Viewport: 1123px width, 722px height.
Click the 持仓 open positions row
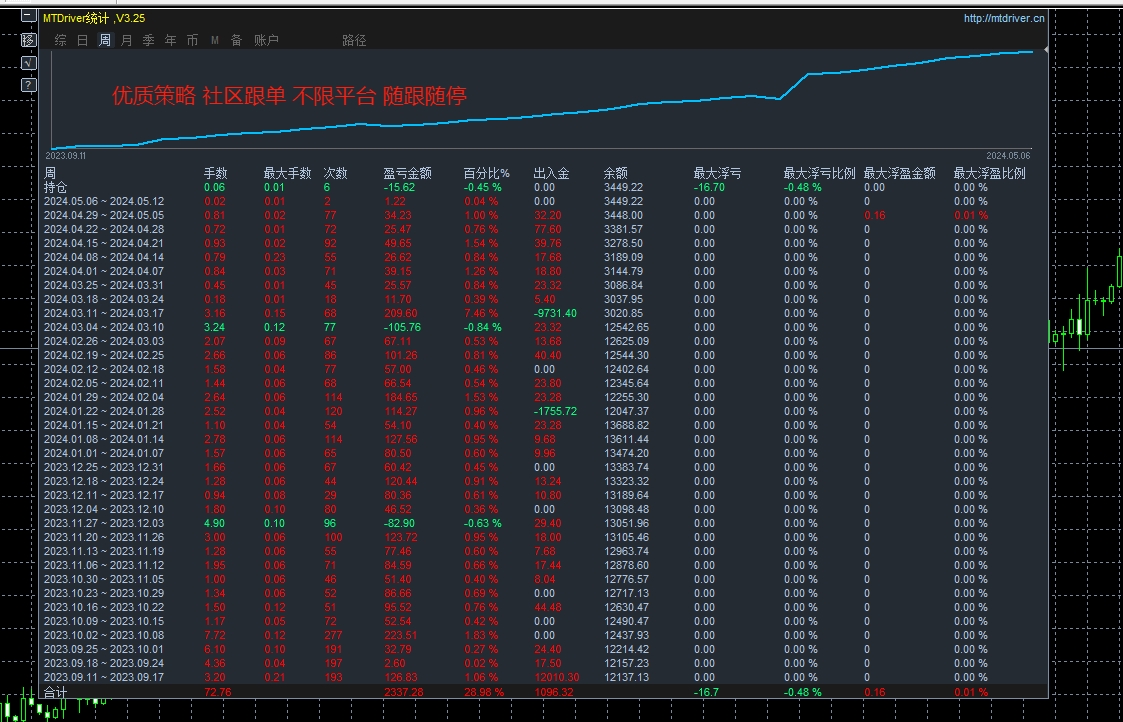[56, 187]
